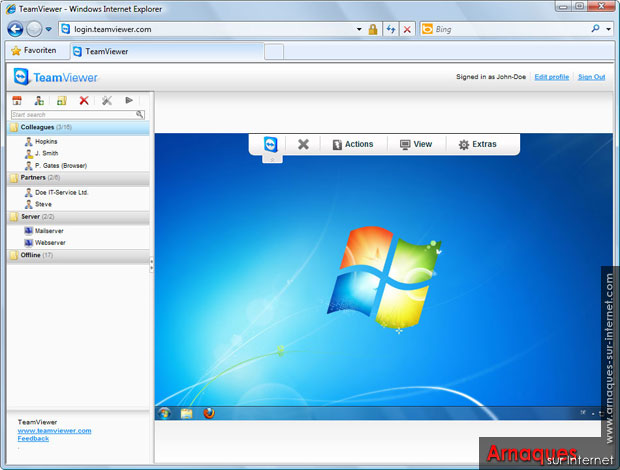
Task: Open remote Windows Explorer taskbar icon
Action: [x=186, y=413]
